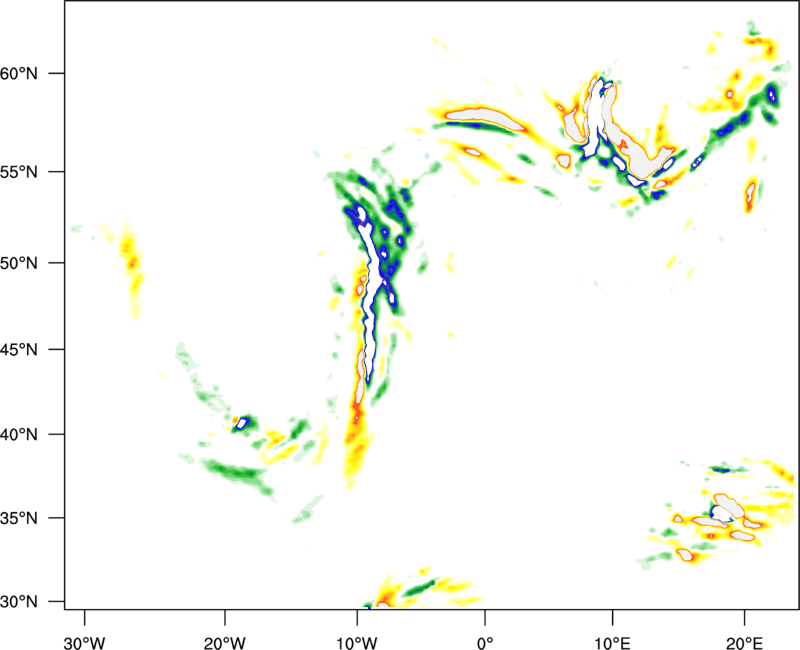Click the 45°N latitude label
Screen dimensions: 800x650
pyautogui.click(x=19, y=349)
